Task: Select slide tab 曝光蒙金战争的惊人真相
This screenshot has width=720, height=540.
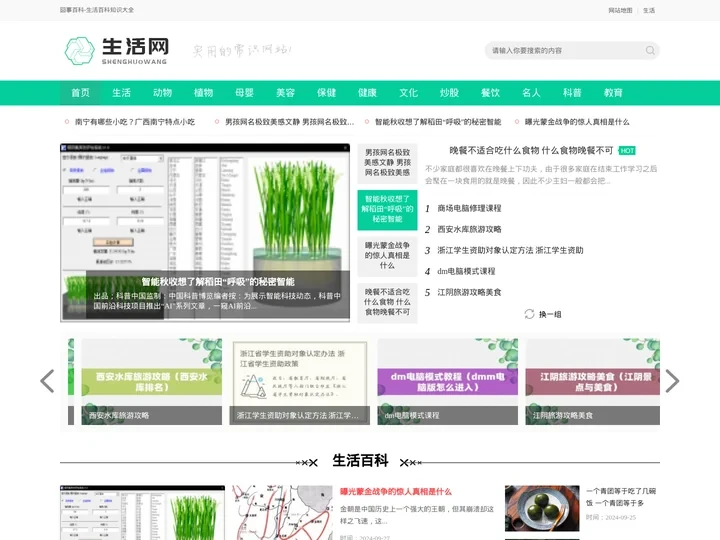Action: click(388, 256)
